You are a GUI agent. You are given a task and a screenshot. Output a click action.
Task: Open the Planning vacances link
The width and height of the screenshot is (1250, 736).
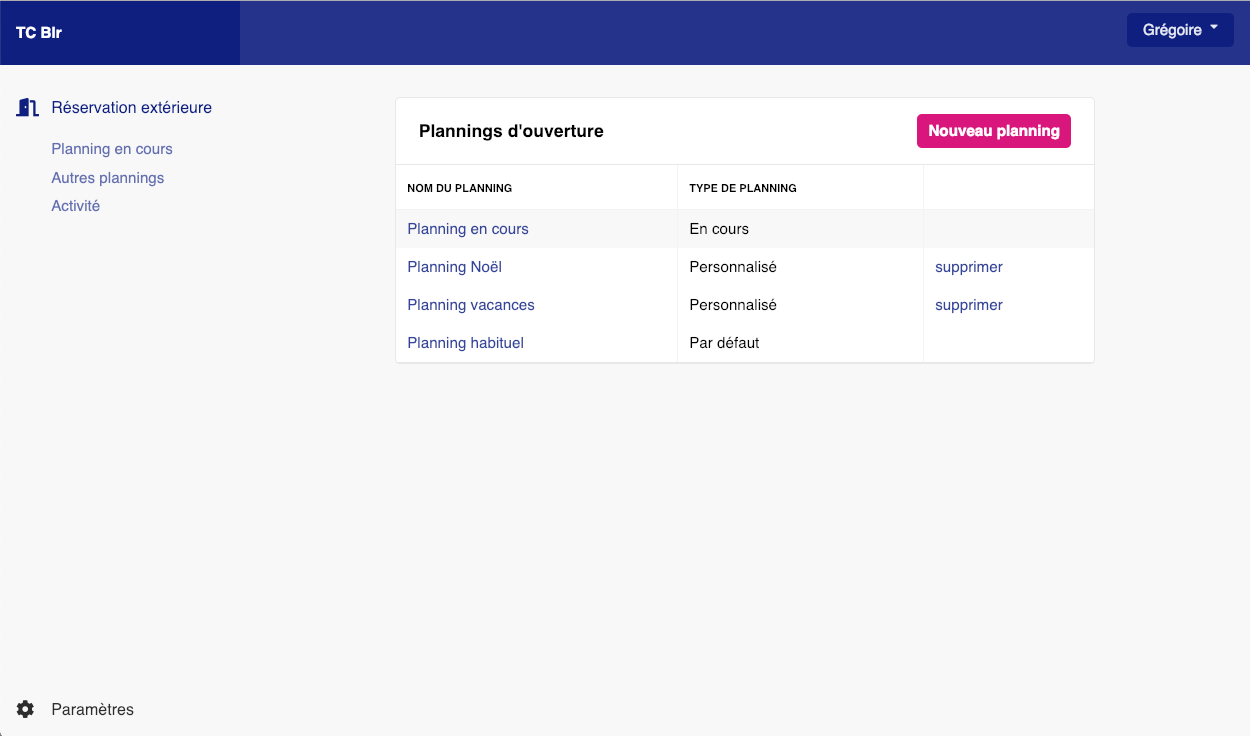pyautogui.click(x=471, y=305)
